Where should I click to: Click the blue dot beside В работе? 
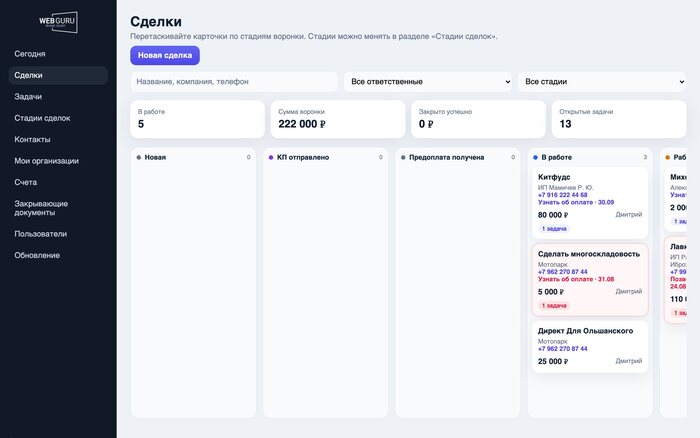tap(535, 157)
